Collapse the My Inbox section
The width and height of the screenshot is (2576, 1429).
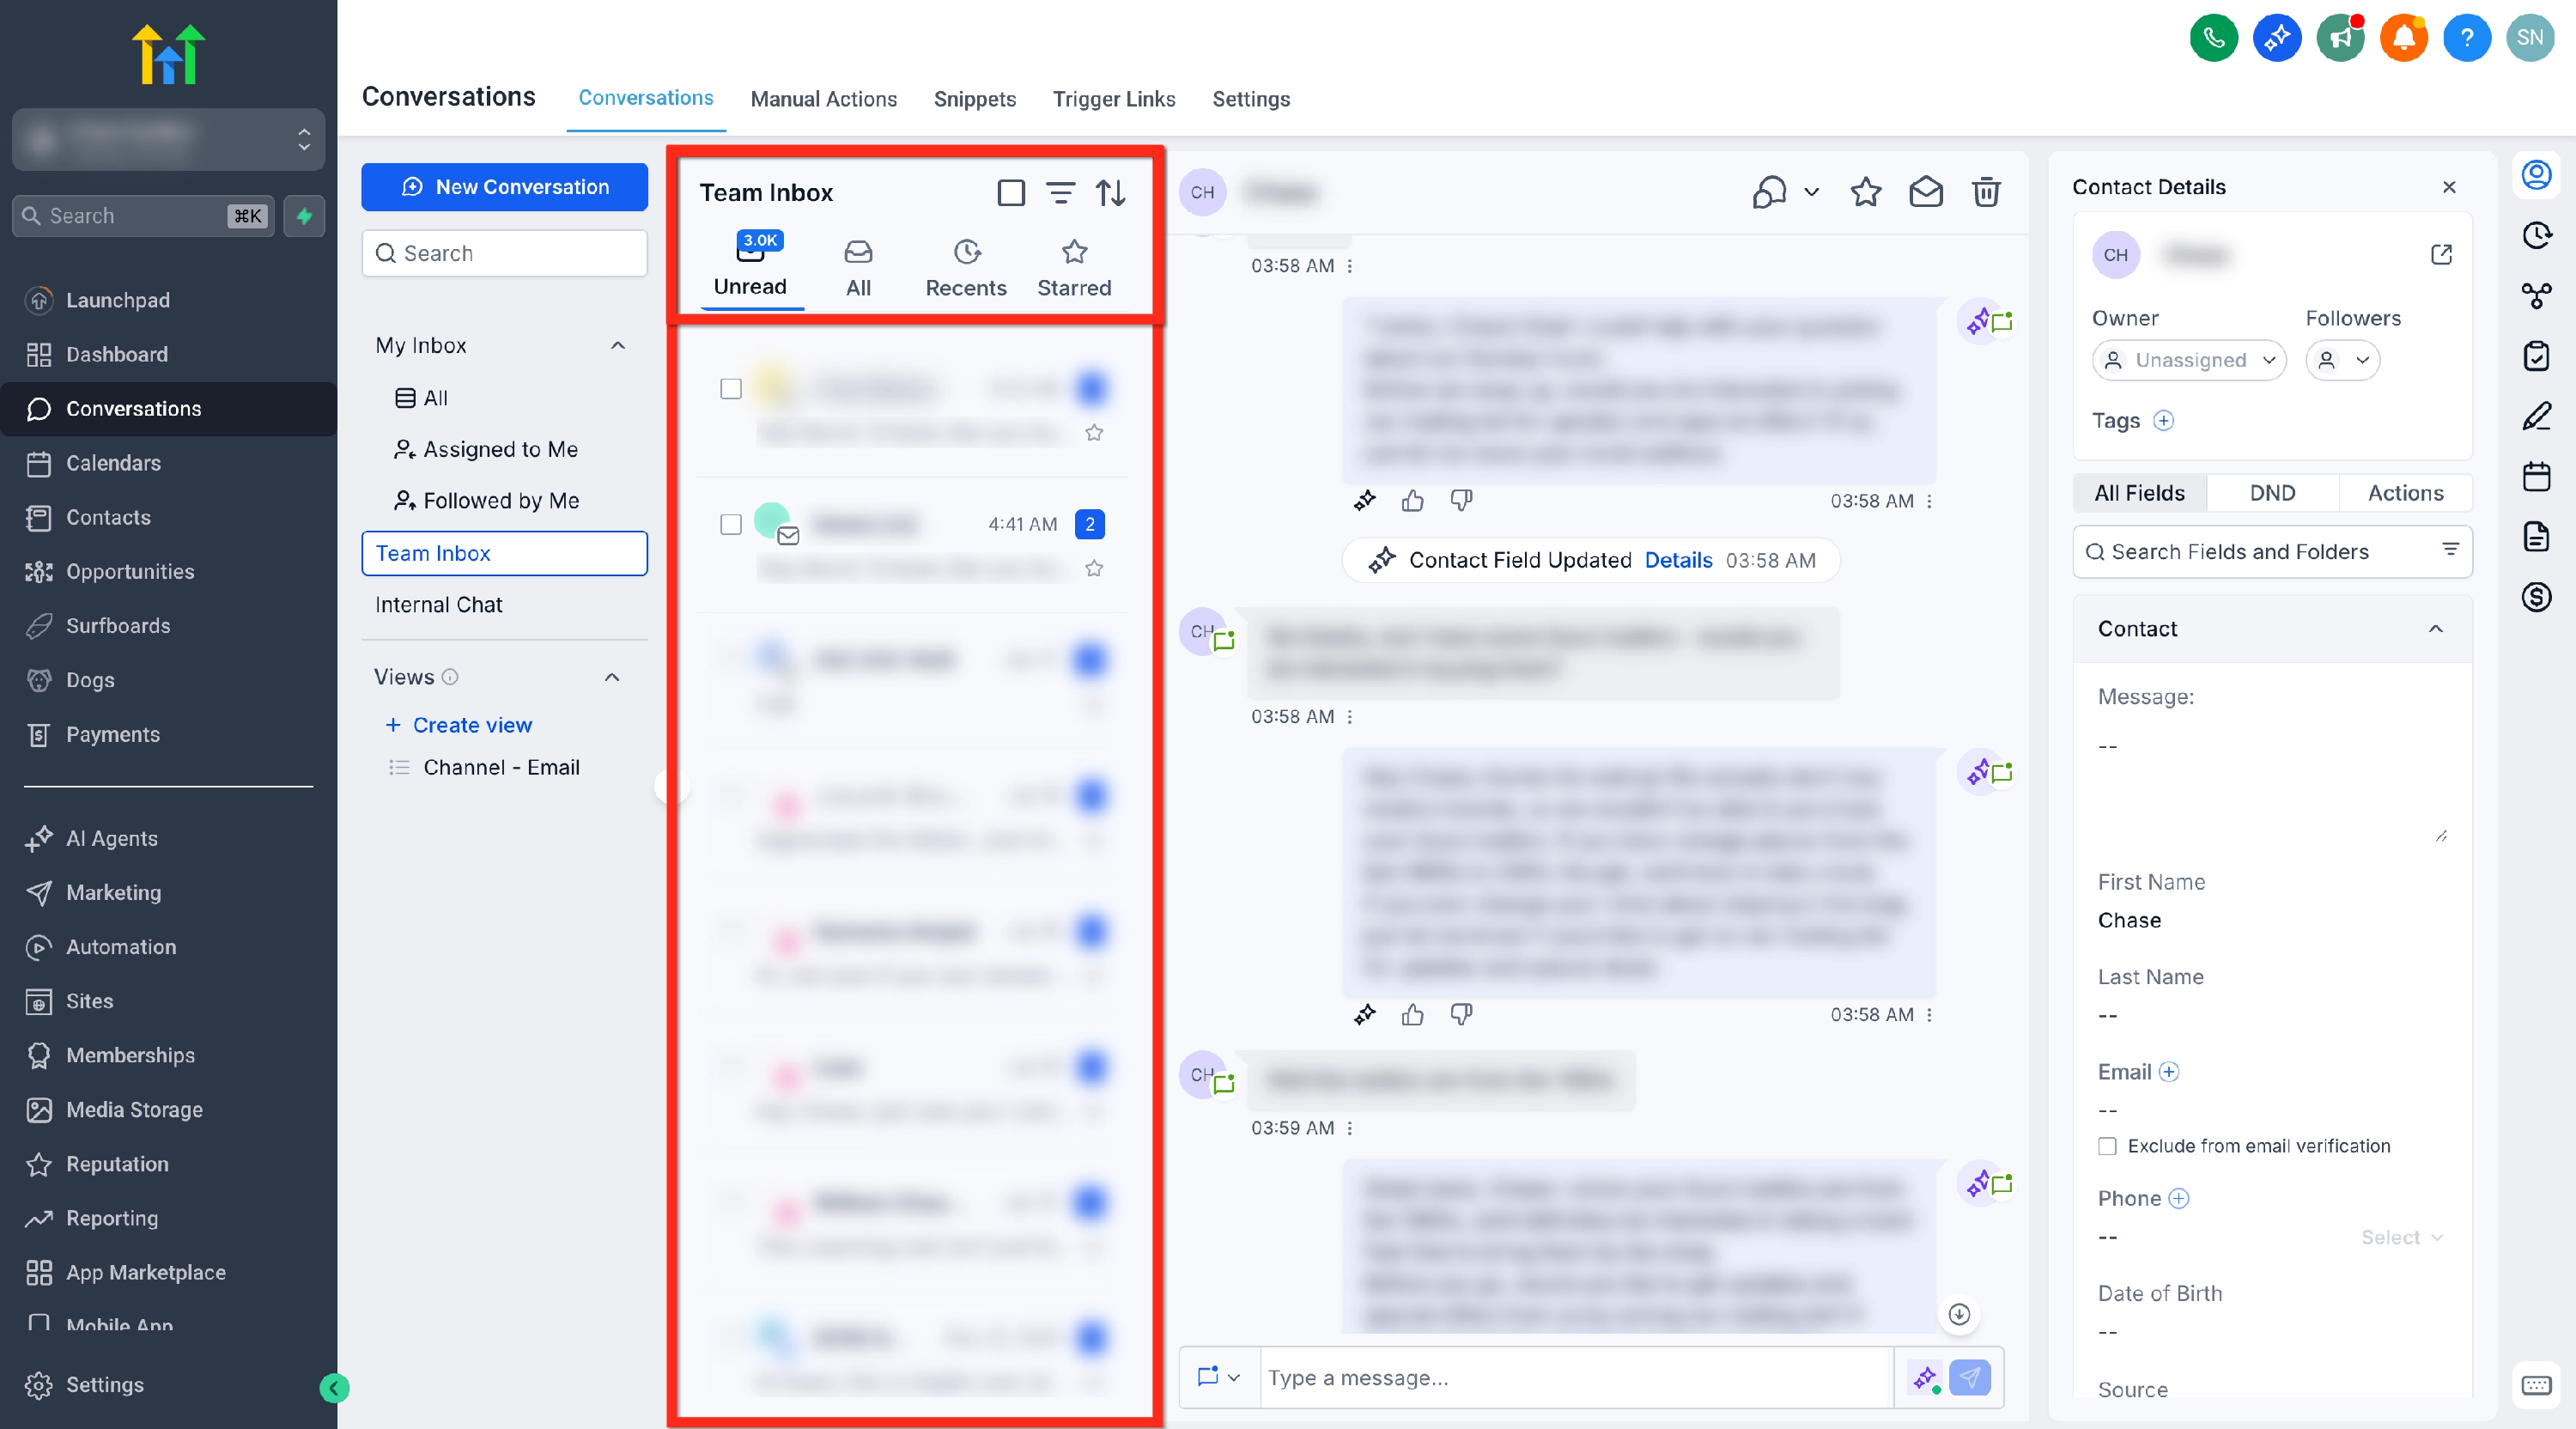(618, 345)
